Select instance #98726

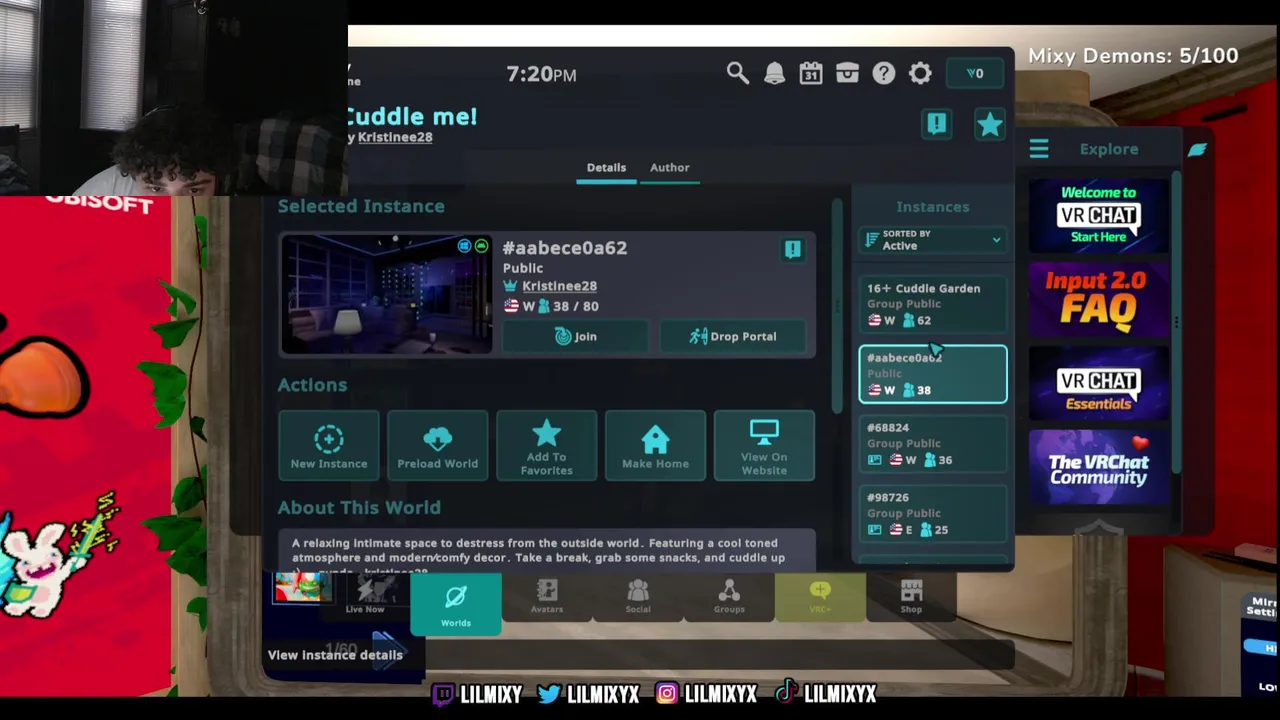(933, 514)
